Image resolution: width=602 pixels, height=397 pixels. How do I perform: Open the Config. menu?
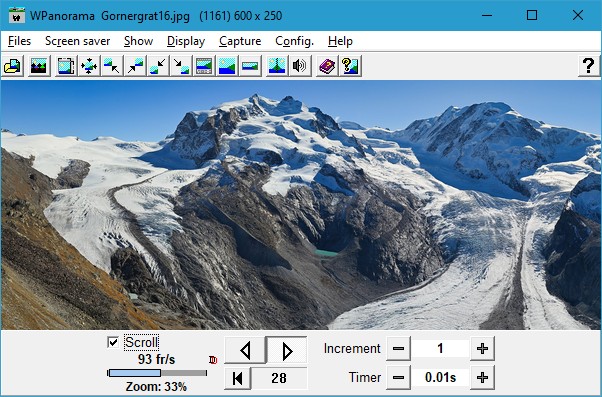[294, 41]
